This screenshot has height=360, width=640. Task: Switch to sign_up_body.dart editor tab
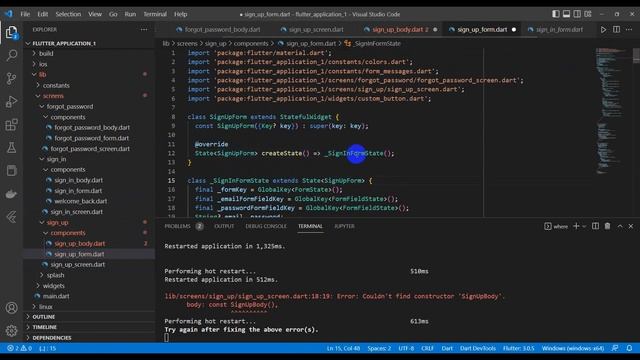(400, 29)
